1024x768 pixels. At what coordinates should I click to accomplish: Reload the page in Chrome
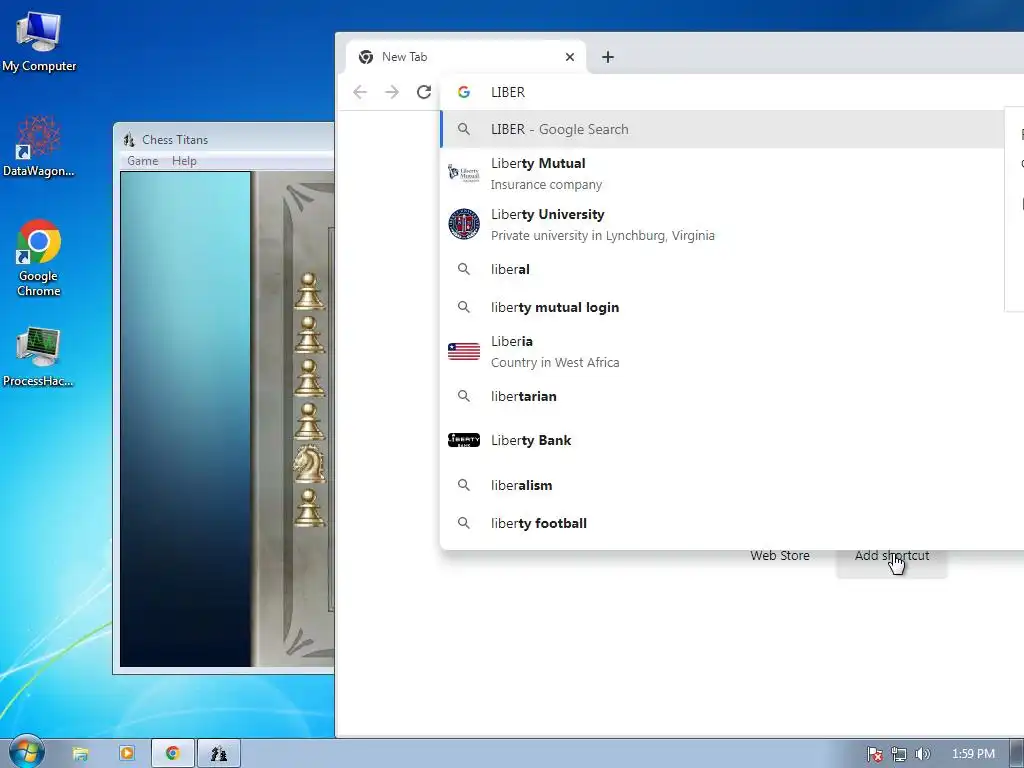coord(424,92)
